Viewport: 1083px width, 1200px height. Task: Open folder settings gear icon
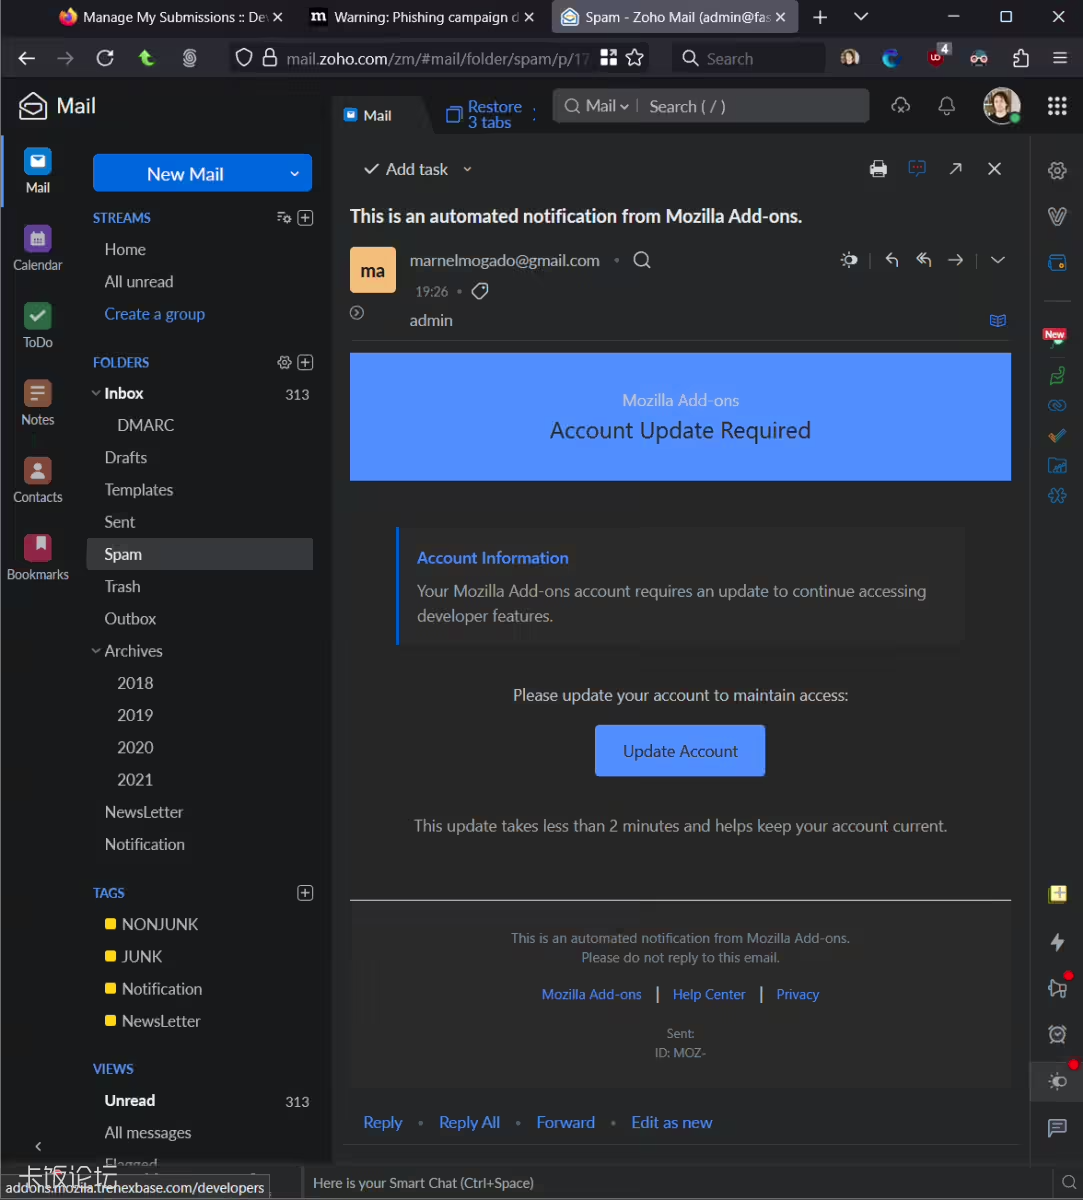pyautogui.click(x=284, y=362)
